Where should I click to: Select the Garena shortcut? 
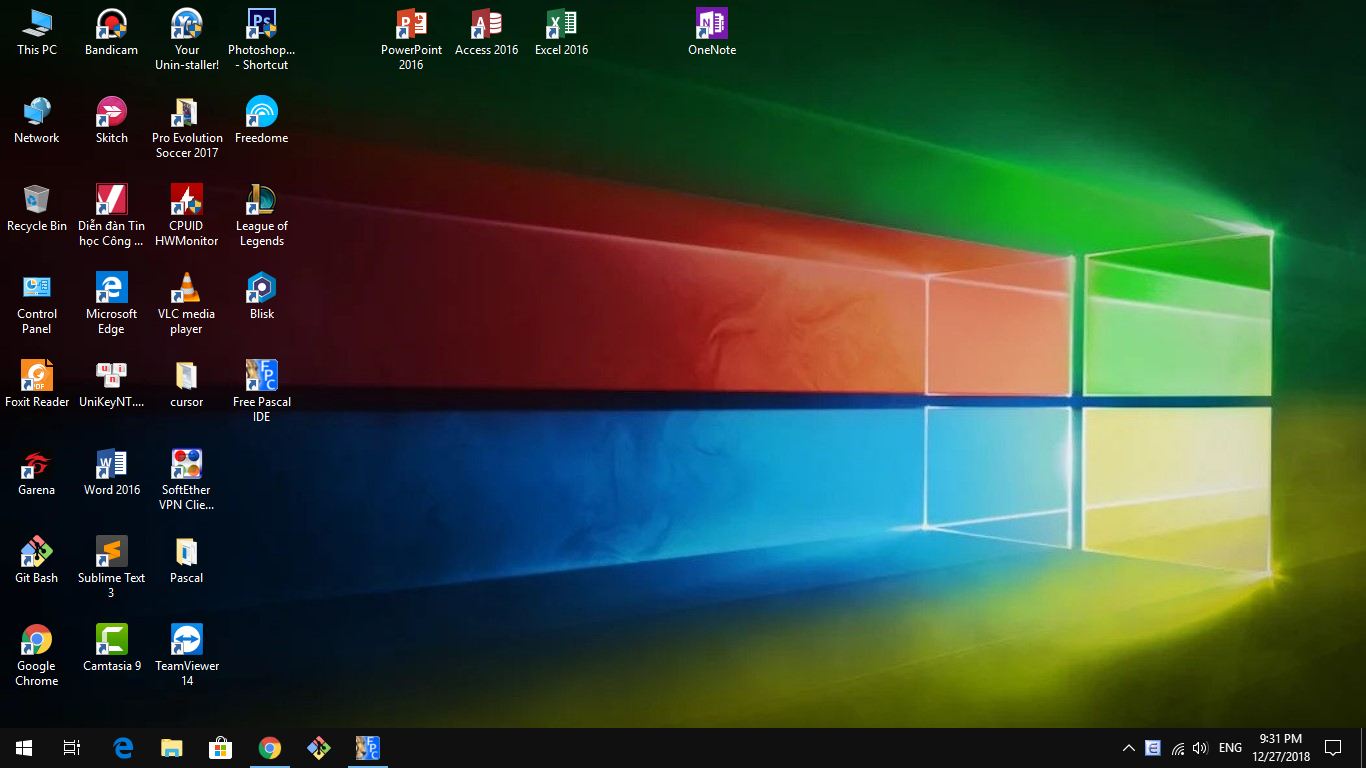(x=37, y=472)
